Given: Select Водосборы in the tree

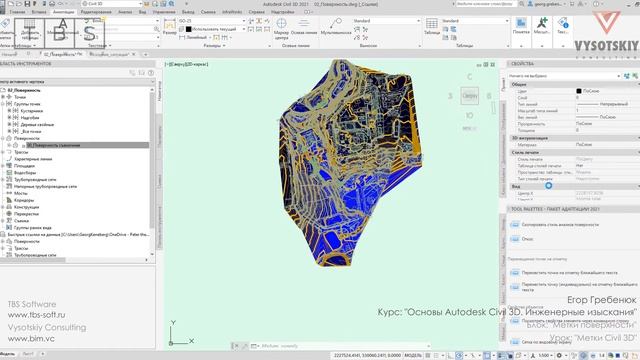Looking at the screenshot, I should pyautogui.click(x=25, y=173).
